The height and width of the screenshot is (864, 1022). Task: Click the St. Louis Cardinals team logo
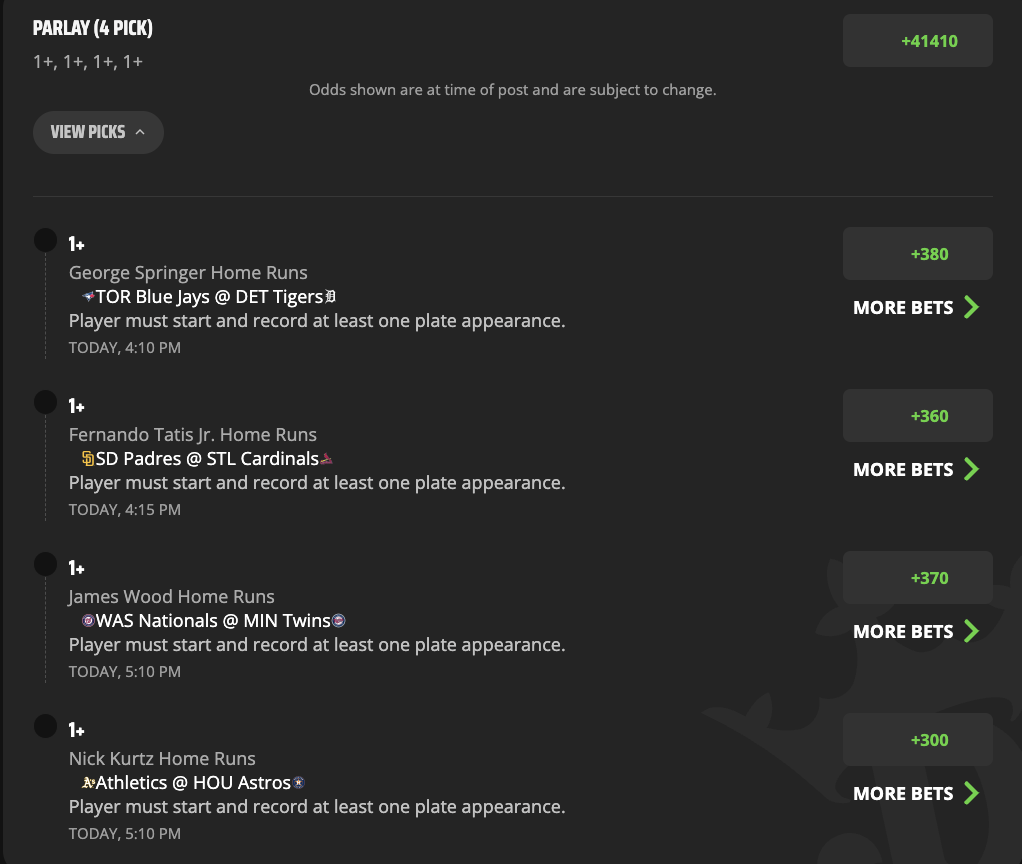(x=327, y=459)
